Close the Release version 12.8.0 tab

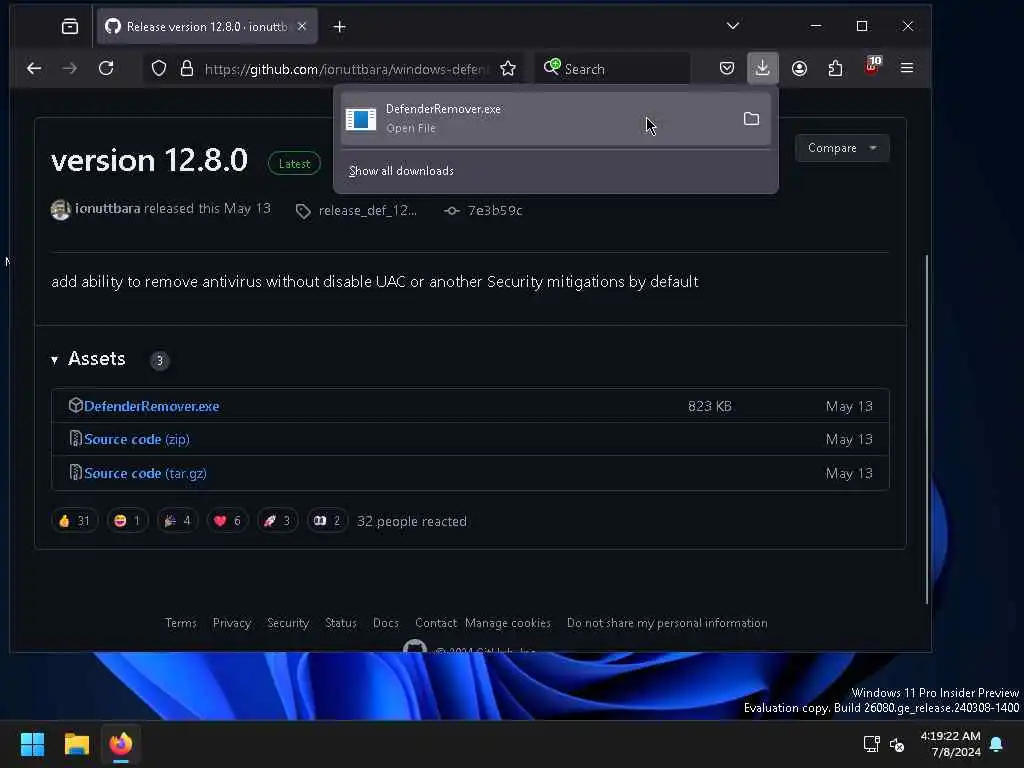302,26
